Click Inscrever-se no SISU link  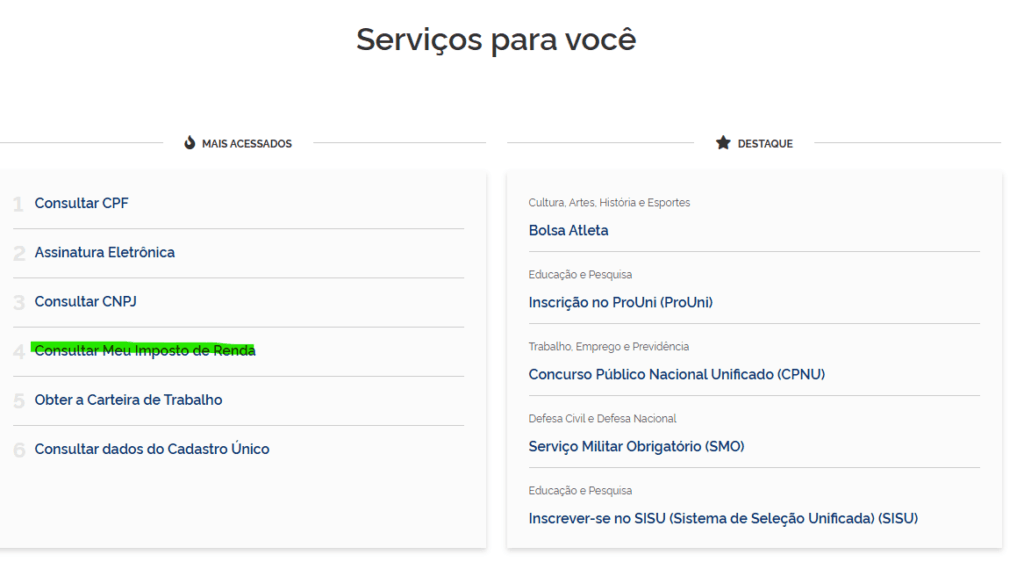723,518
